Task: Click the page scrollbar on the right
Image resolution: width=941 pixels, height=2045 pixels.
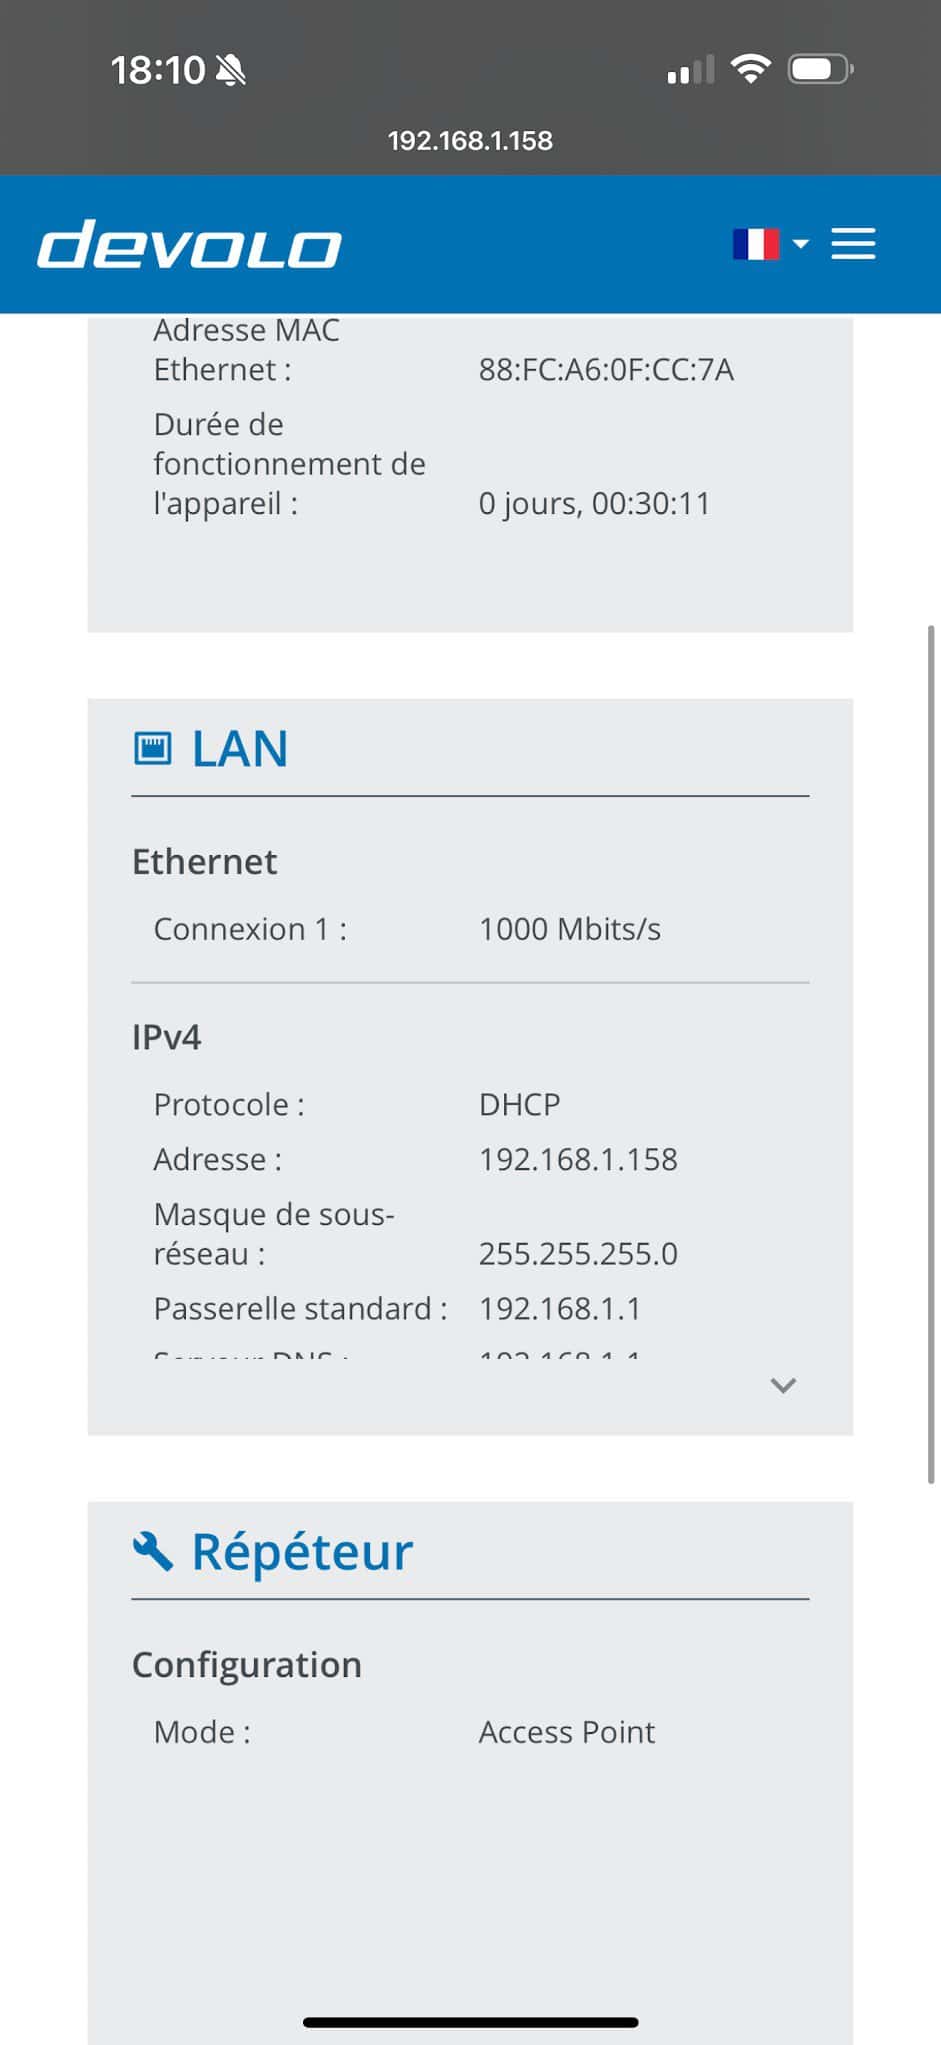Action: click(931, 1050)
